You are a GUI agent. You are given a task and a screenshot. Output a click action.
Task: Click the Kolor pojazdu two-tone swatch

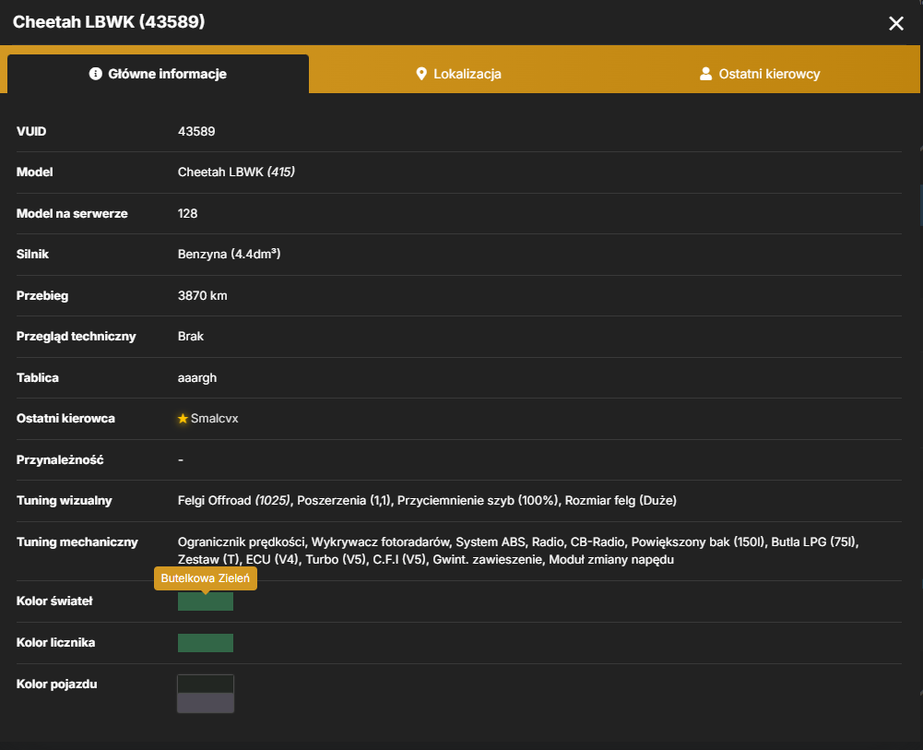click(x=205, y=693)
